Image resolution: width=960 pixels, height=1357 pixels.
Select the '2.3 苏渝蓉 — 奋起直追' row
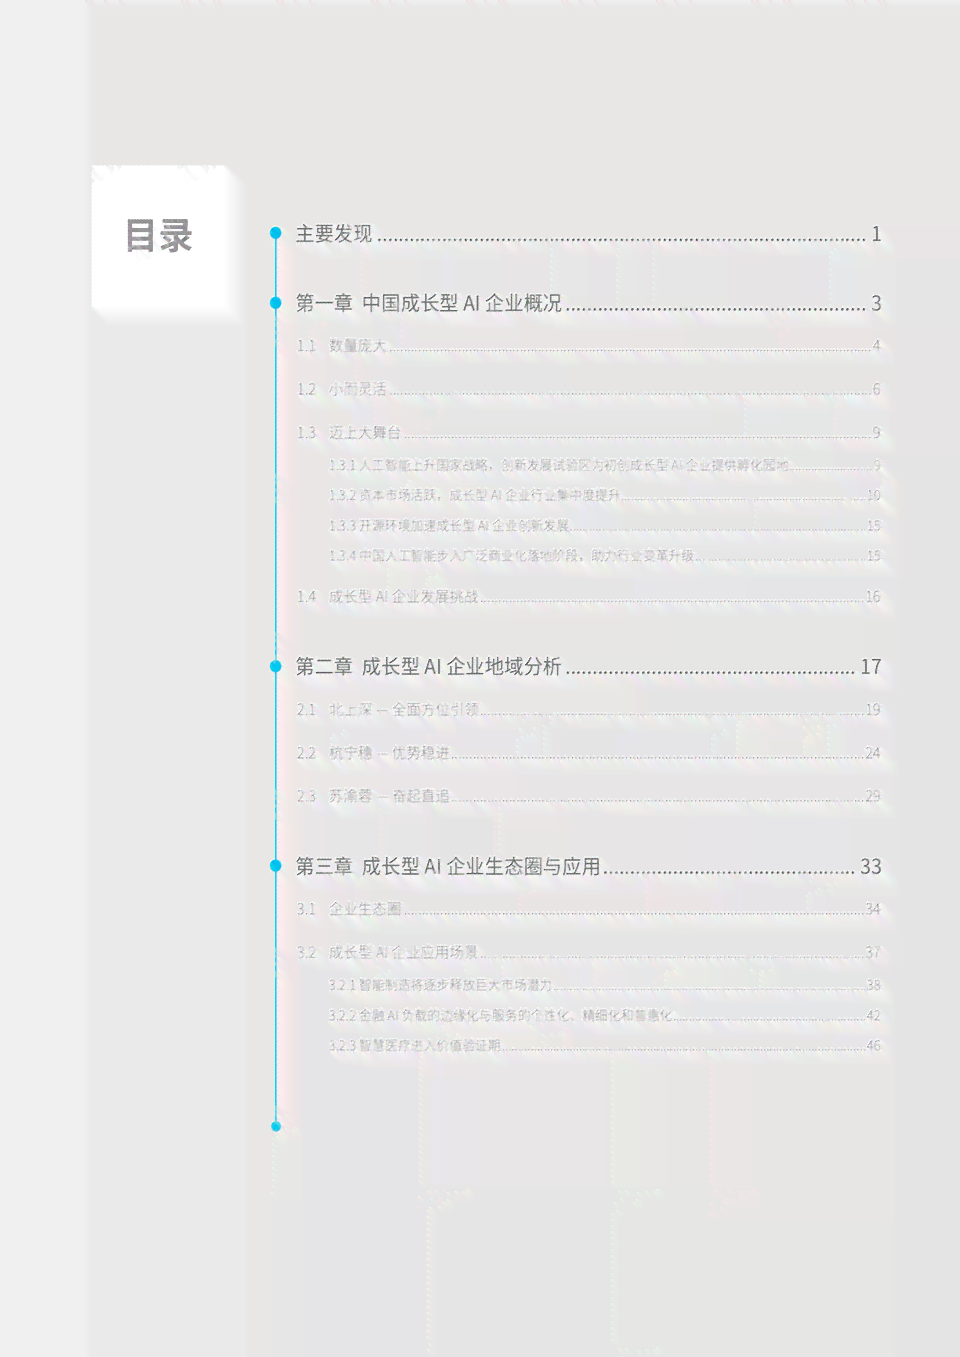pyautogui.click(x=588, y=796)
